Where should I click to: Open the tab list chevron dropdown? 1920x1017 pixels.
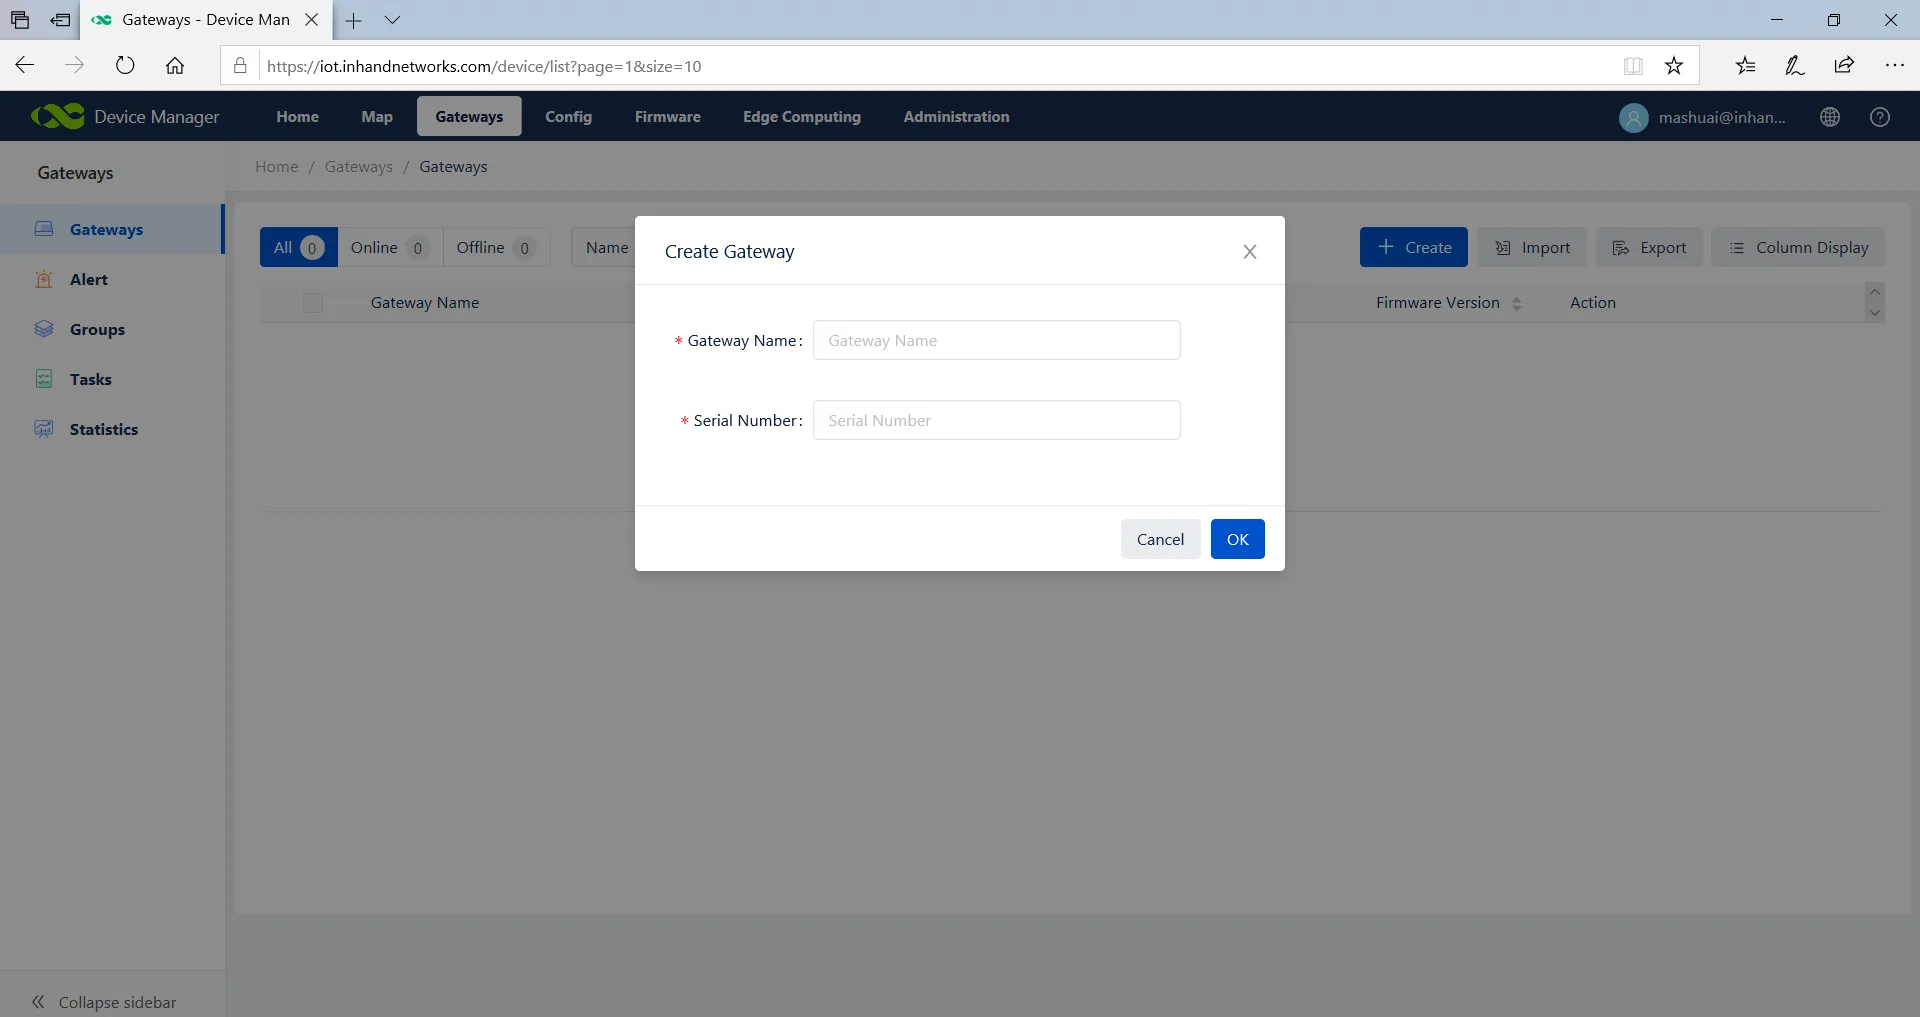coord(392,19)
